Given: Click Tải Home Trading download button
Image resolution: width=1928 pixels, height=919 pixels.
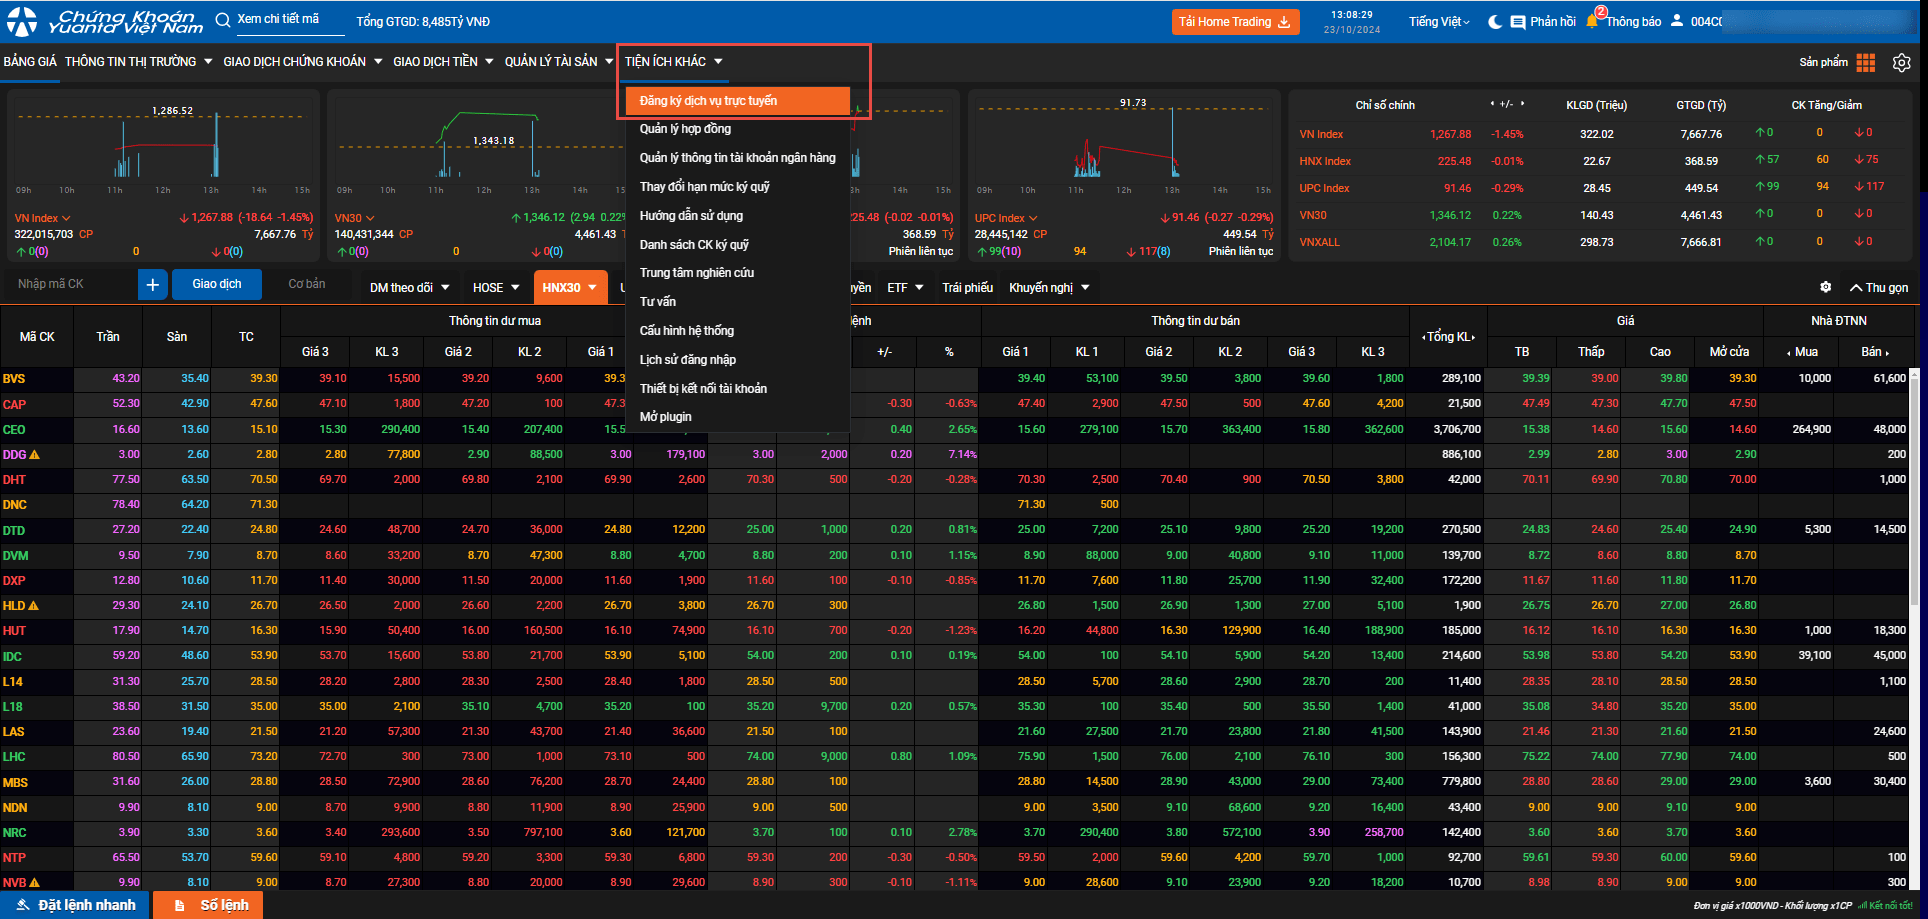Looking at the screenshot, I should coord(1234,22).
